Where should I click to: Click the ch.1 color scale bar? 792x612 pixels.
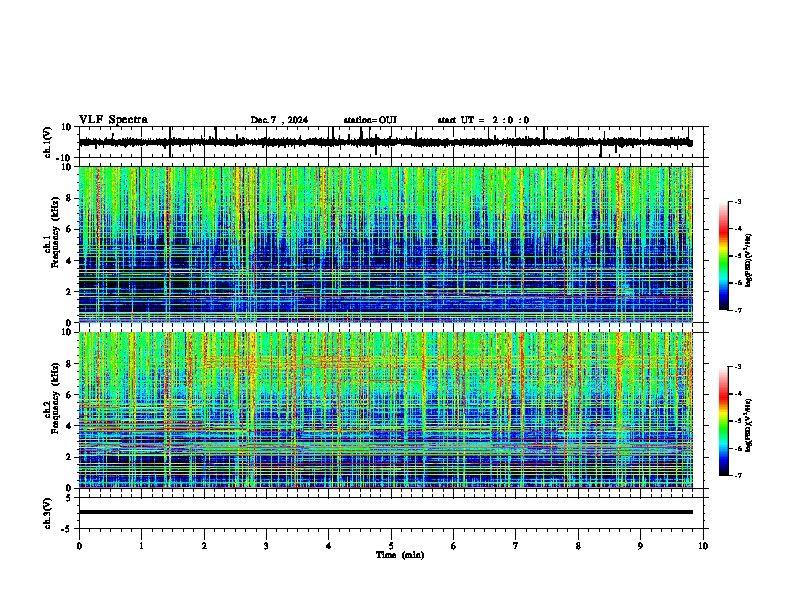pyautogui.click(x=724, y=256)
